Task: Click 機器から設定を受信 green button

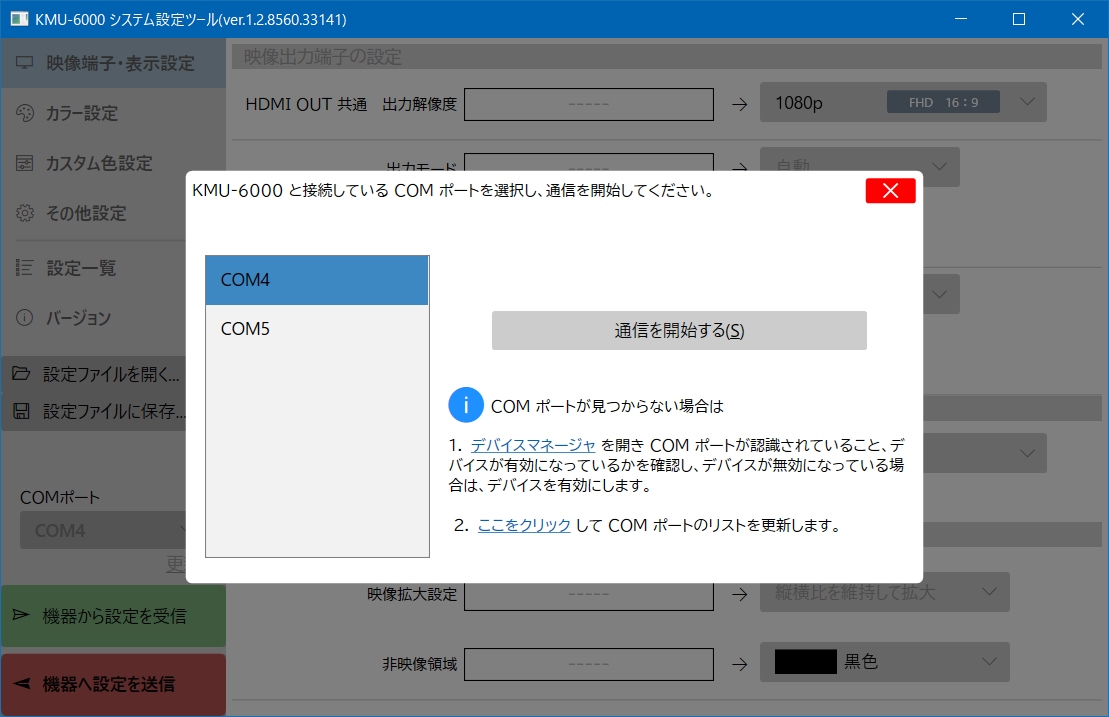Action: tap(113, 616)
